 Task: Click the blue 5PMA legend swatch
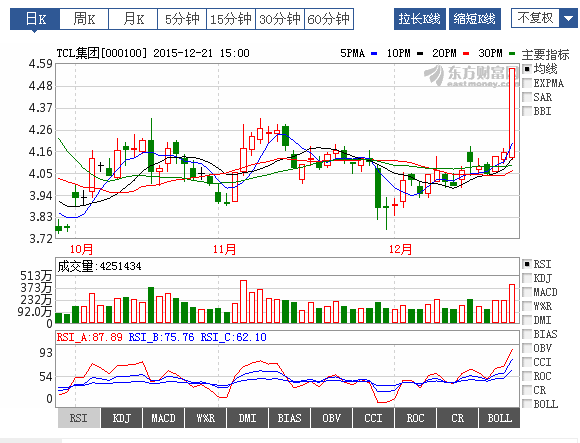pyautogui.click(x=374, y=54)
